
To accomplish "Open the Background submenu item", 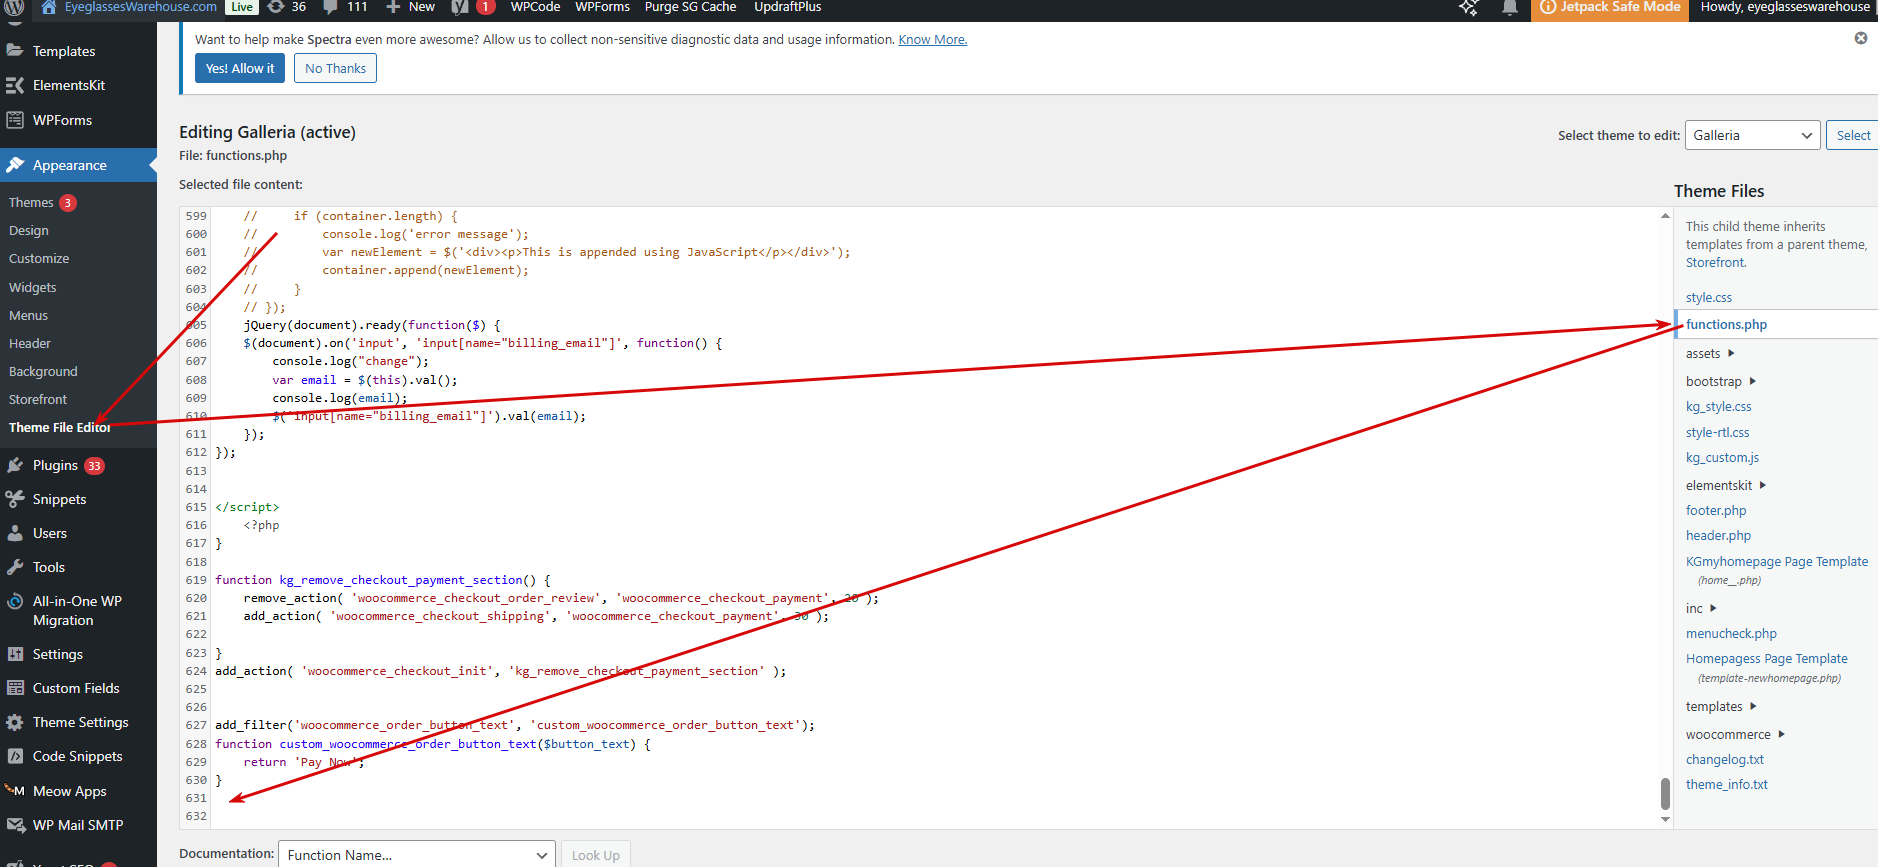I will pyautogui.click(x=43, y=371).
